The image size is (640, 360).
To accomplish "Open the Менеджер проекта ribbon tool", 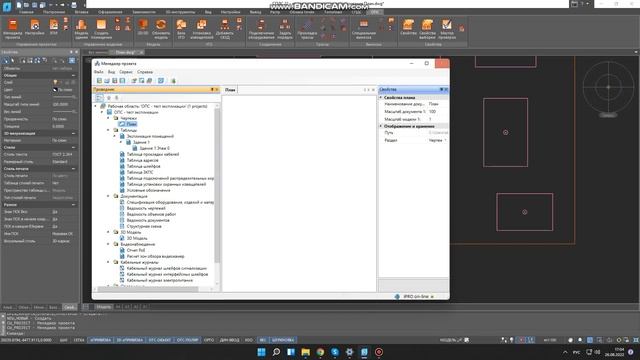I will coord(13,29).
